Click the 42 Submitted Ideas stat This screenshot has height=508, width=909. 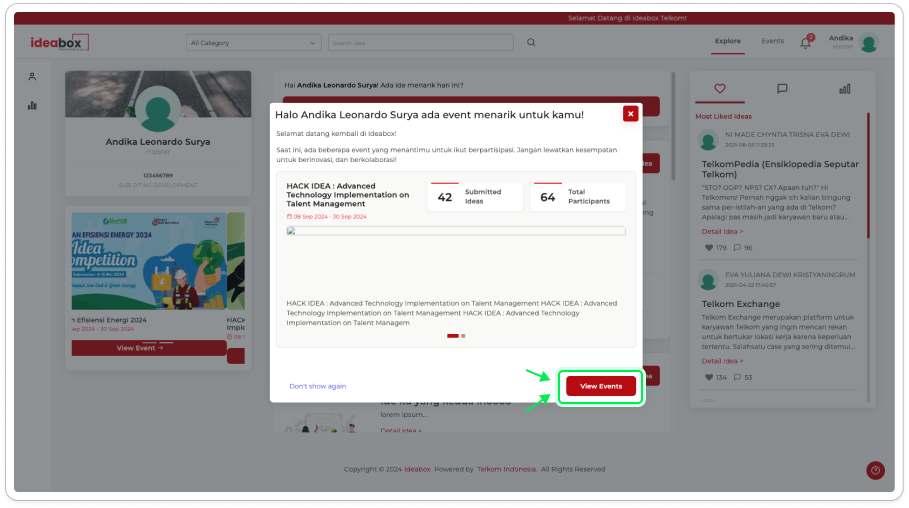(x=475, y=197)
